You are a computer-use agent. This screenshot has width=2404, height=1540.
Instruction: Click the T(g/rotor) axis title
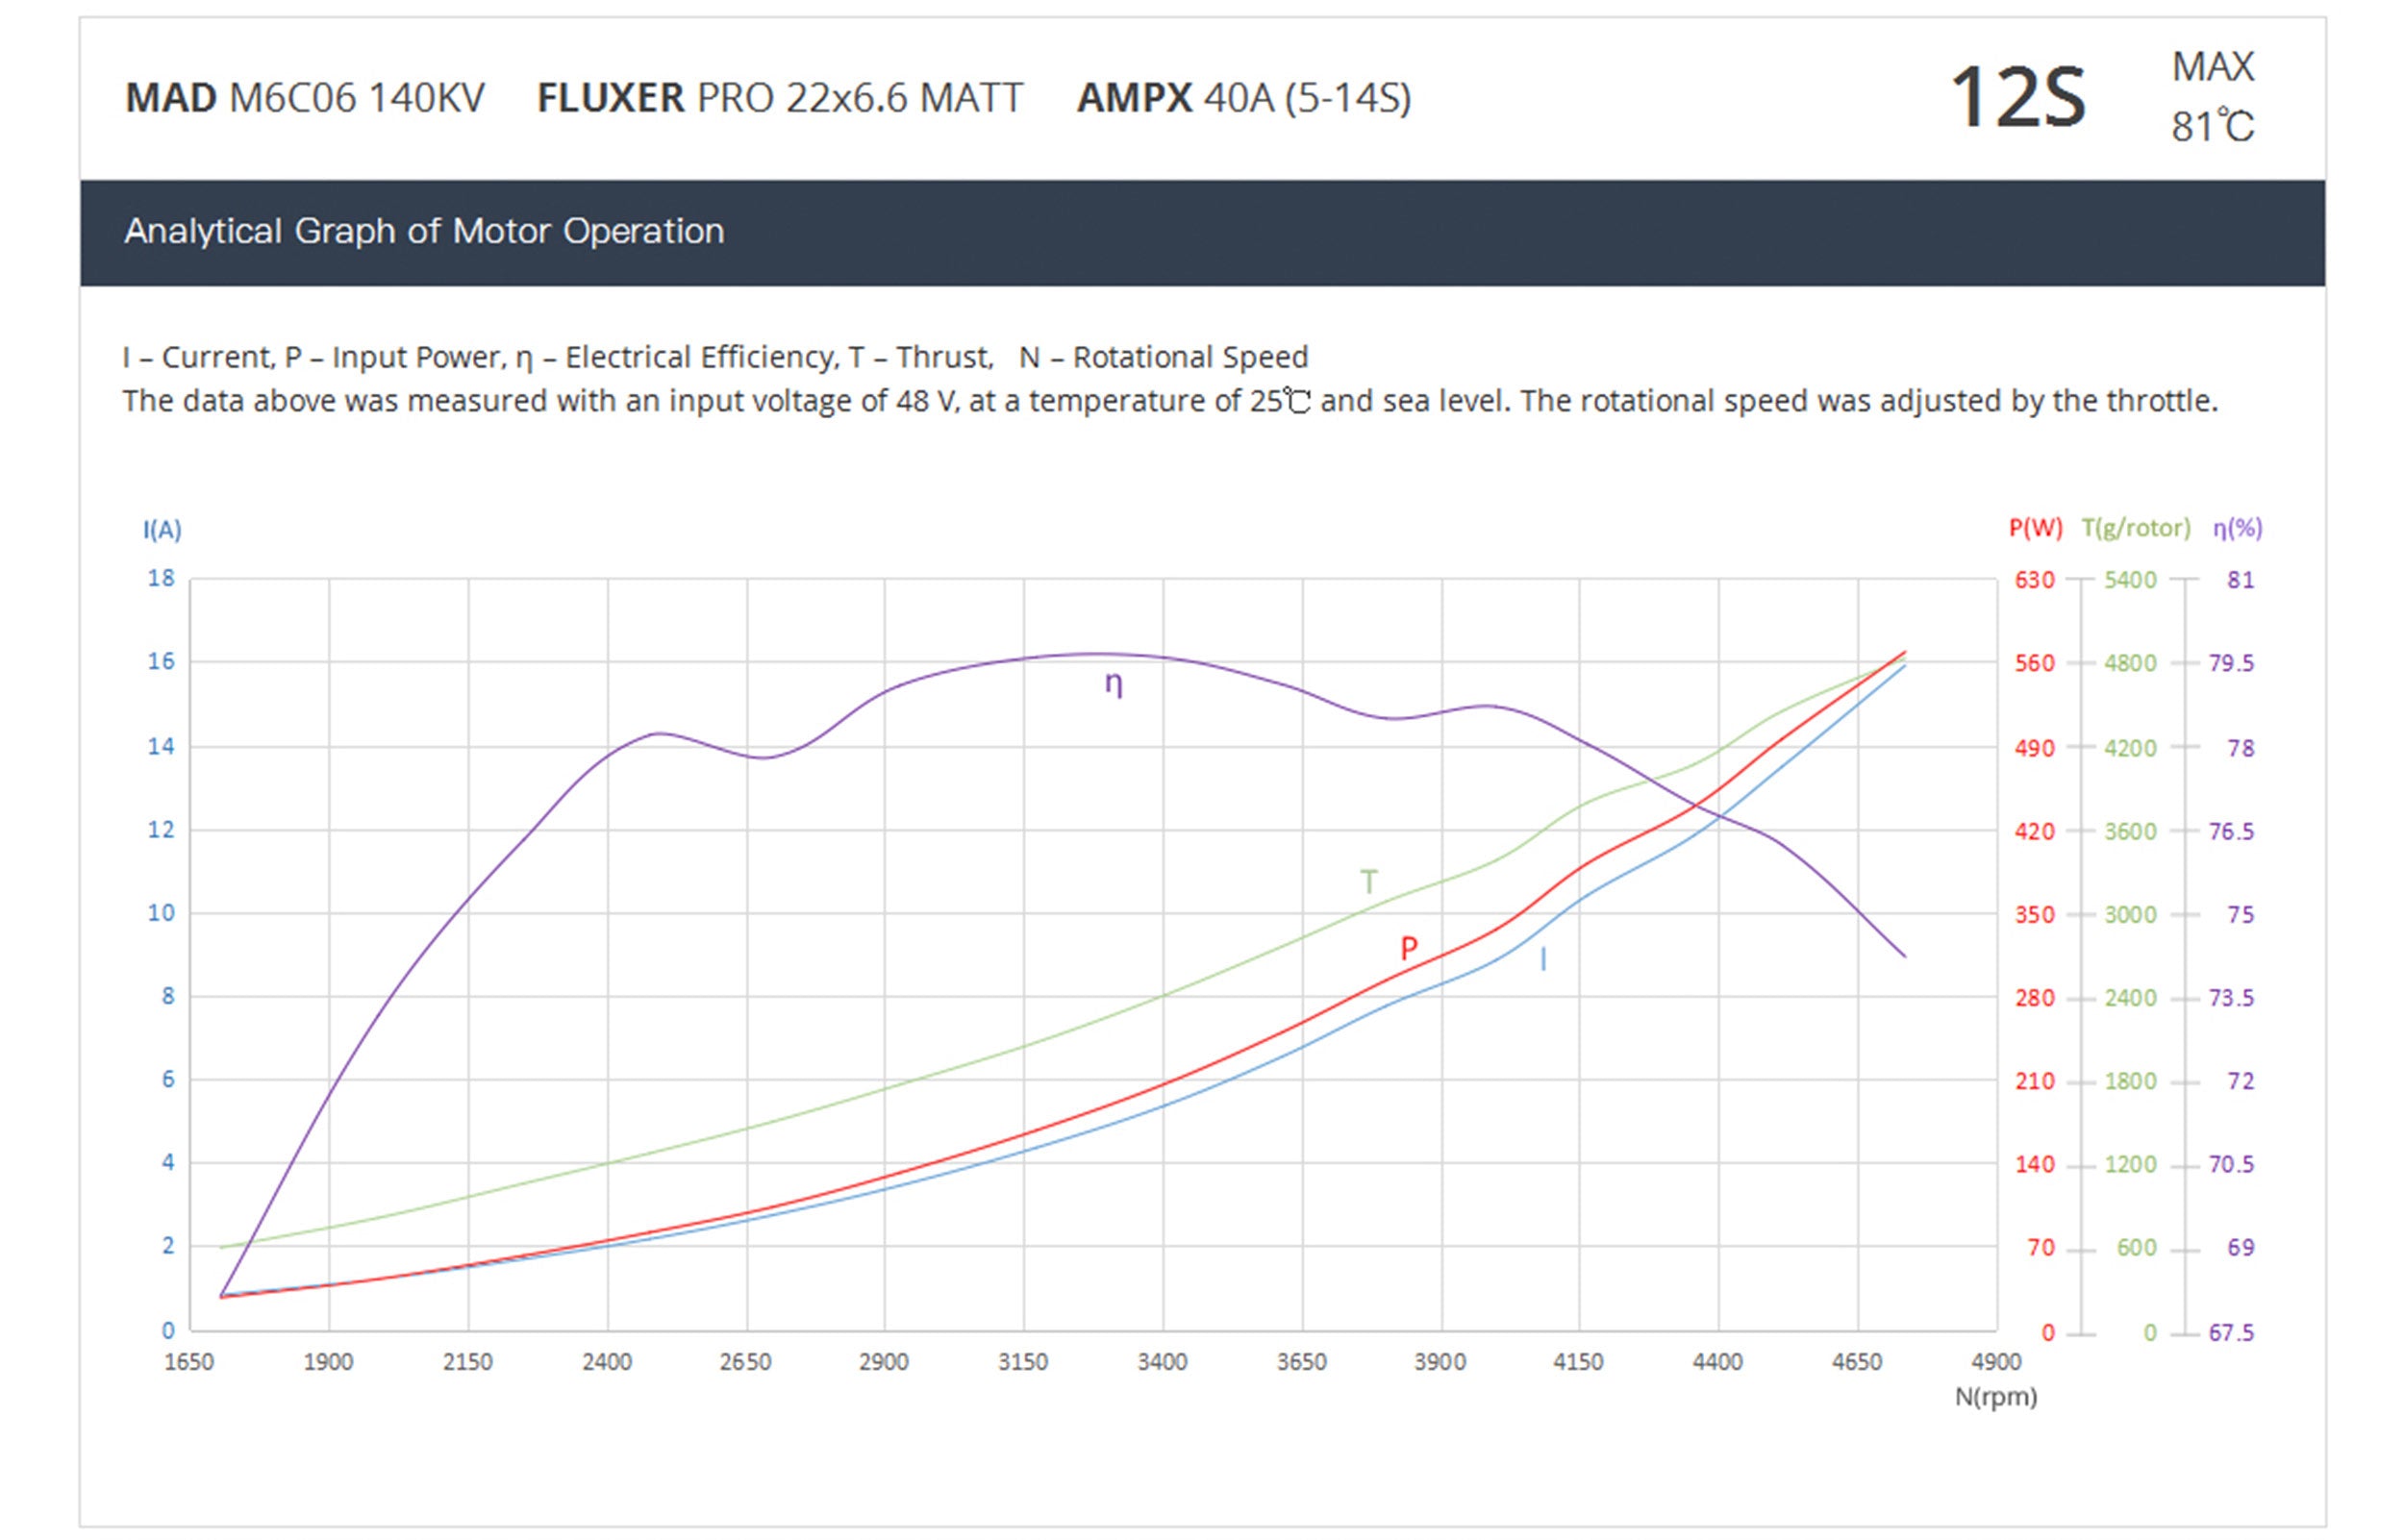coord(2135,528)
